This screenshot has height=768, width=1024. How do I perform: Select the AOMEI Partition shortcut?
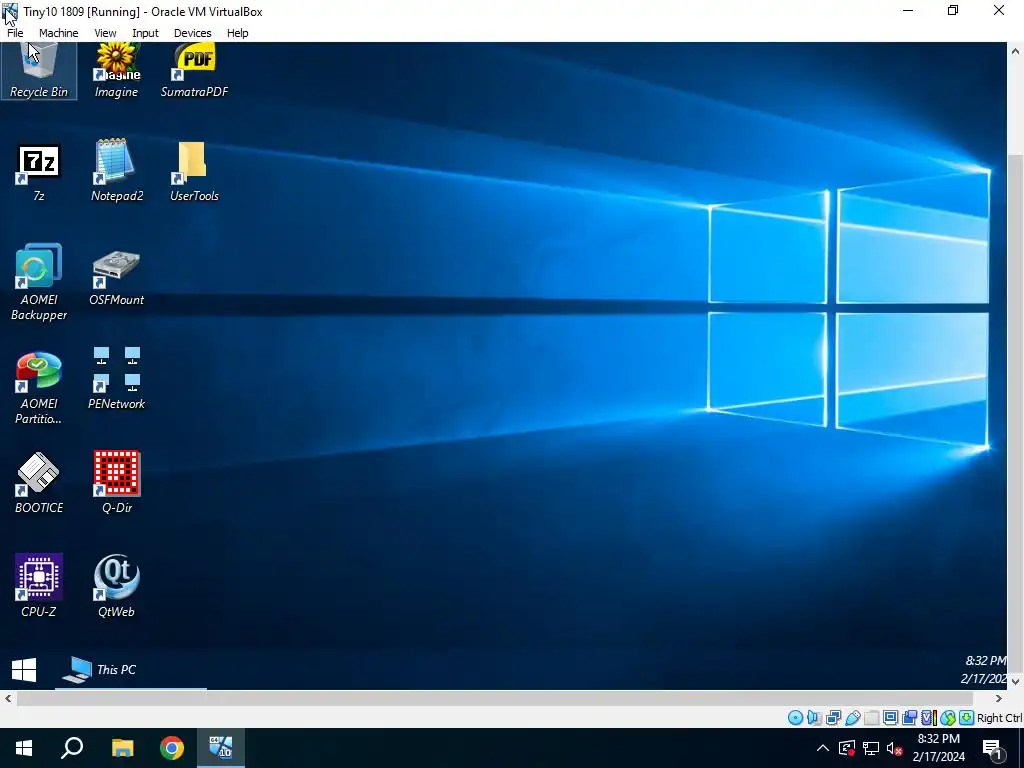[39, 388]
